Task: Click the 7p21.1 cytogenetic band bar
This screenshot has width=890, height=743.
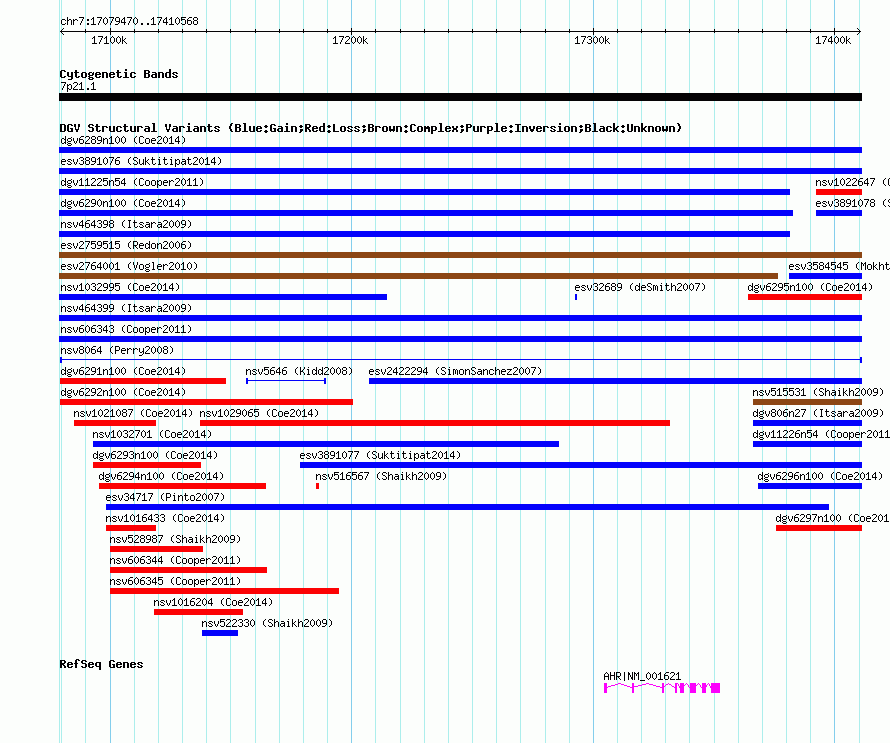Action: [460, 97]
